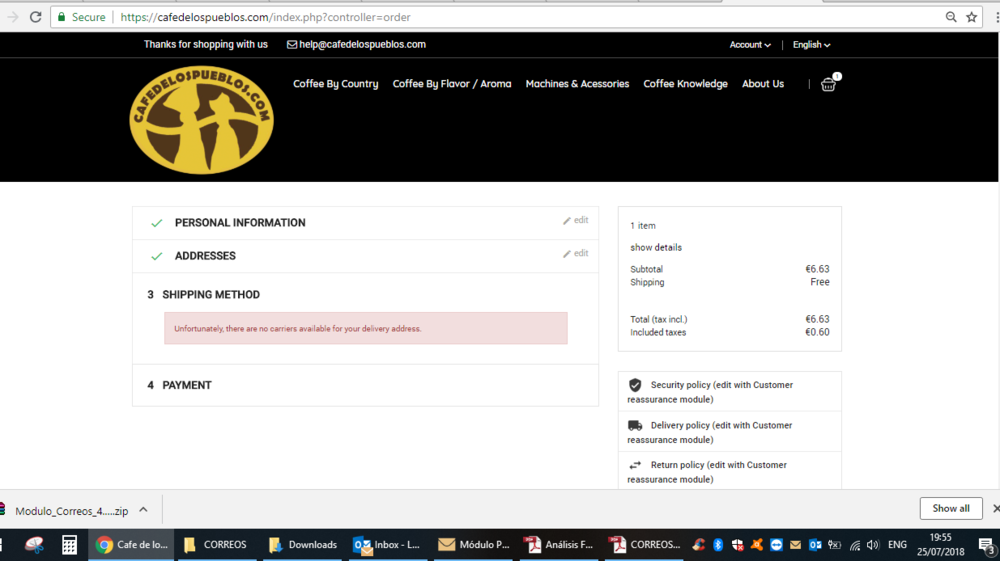Viewport: 1000px width, 561px height.
Task: Click the envelope icon beside the help email
Action: (292, 45)
